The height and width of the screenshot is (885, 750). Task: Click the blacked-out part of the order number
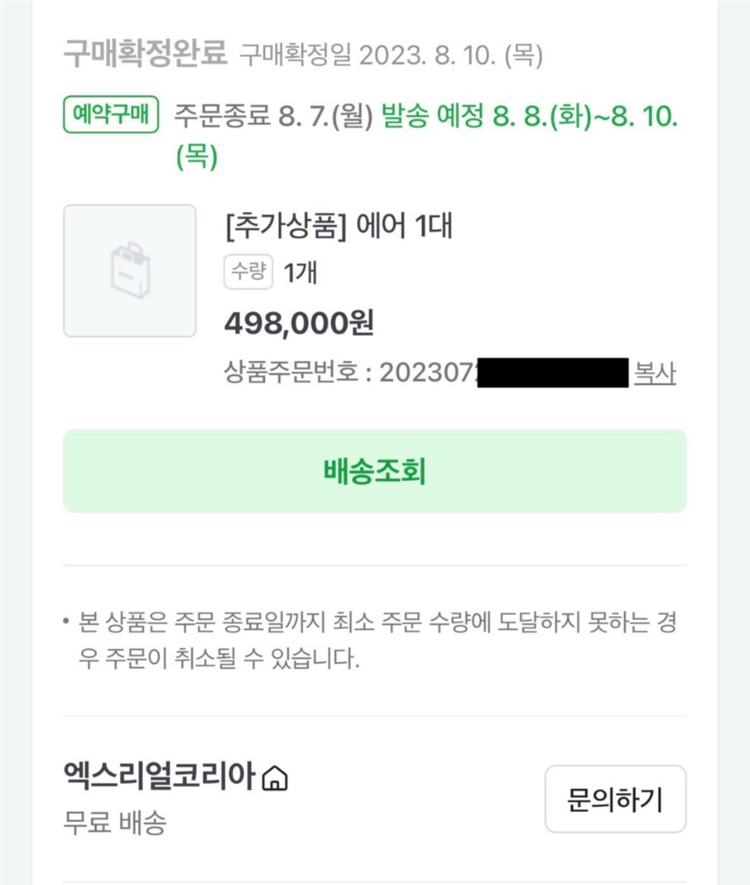pyautogui.click(x=553, y=373)
